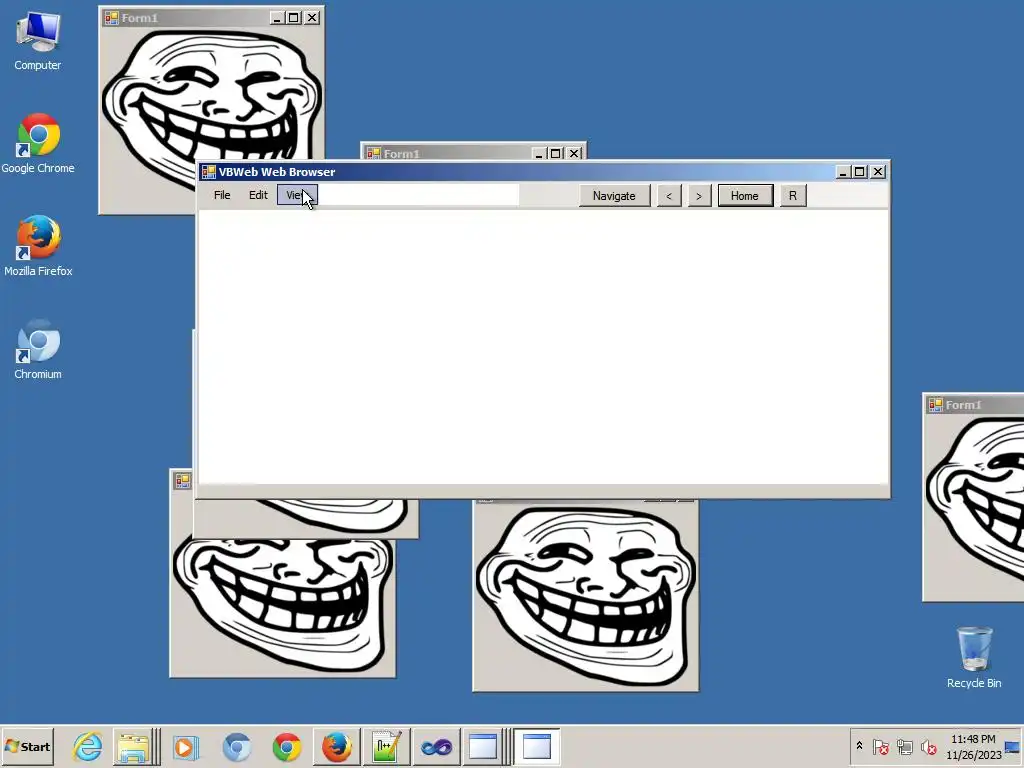Switch to the first Form window taskbar button
The width and height of the screenshot is (1024, 768).
pos(483,746)
